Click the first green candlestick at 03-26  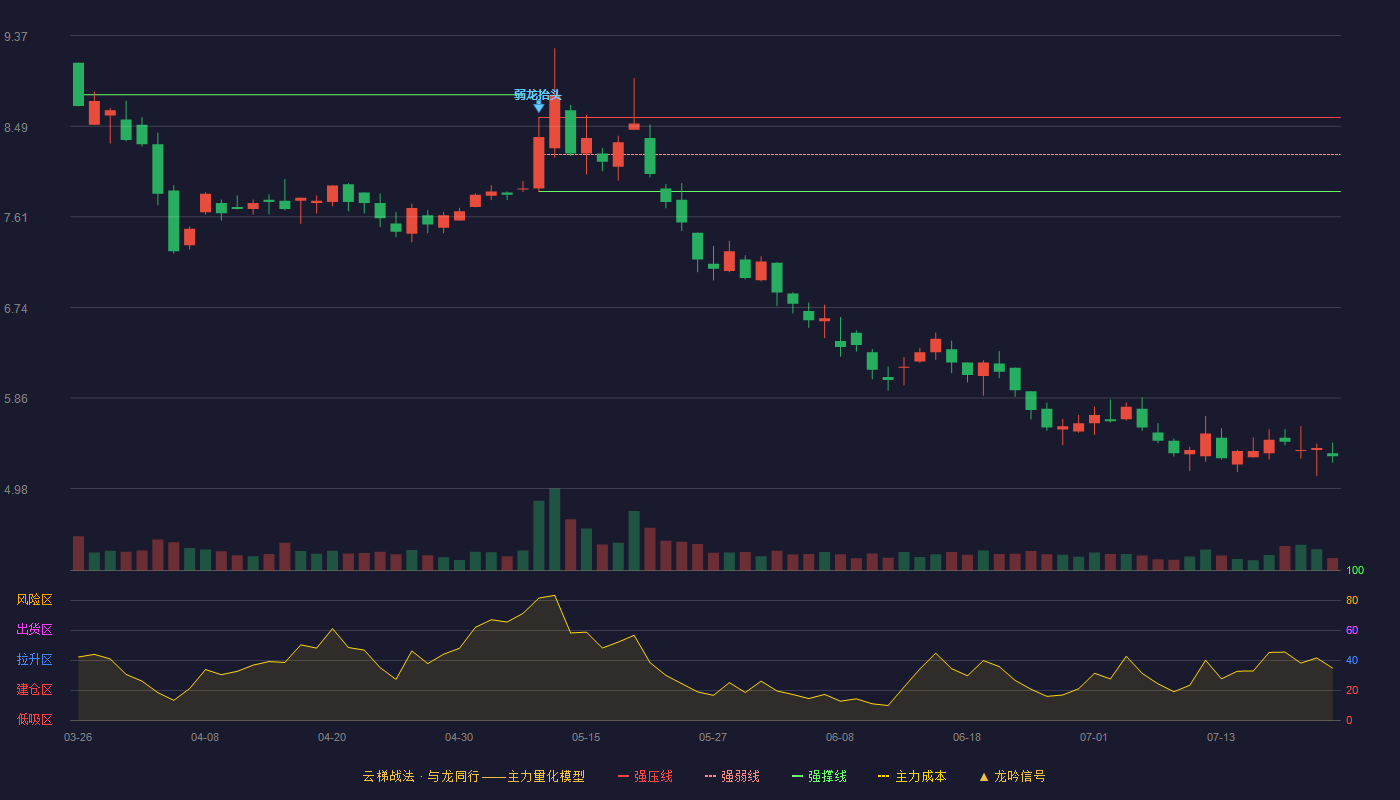point(78,84)
